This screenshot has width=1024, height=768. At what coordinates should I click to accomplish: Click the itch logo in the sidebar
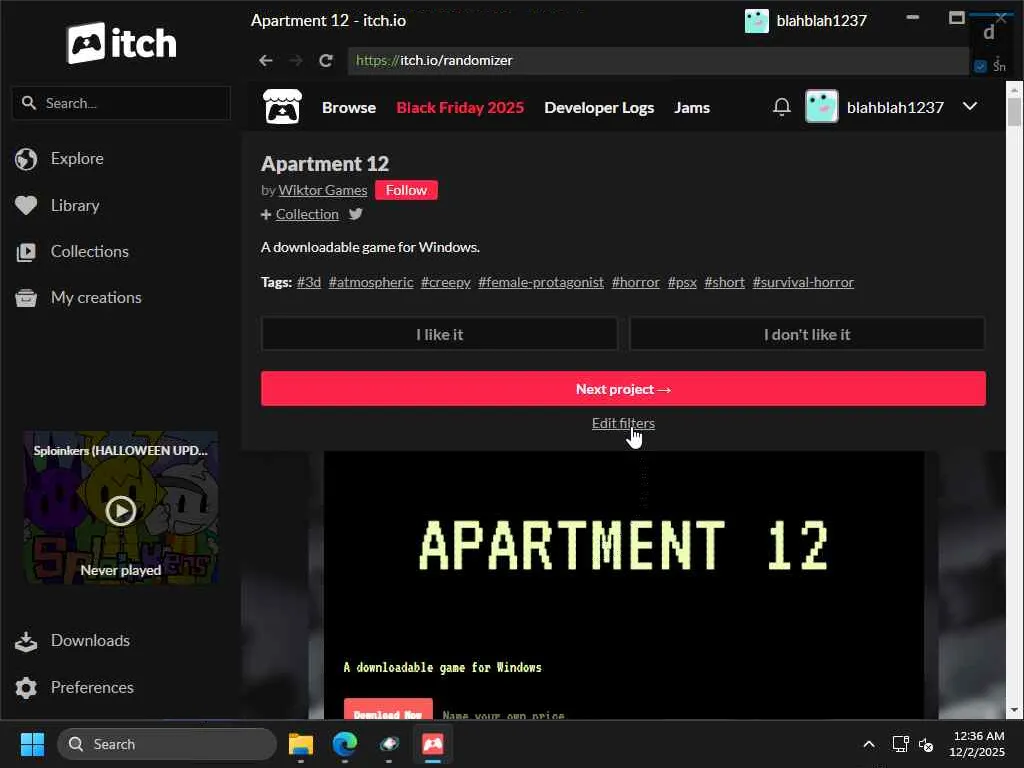pyautogui.click(x=121, y=43)
